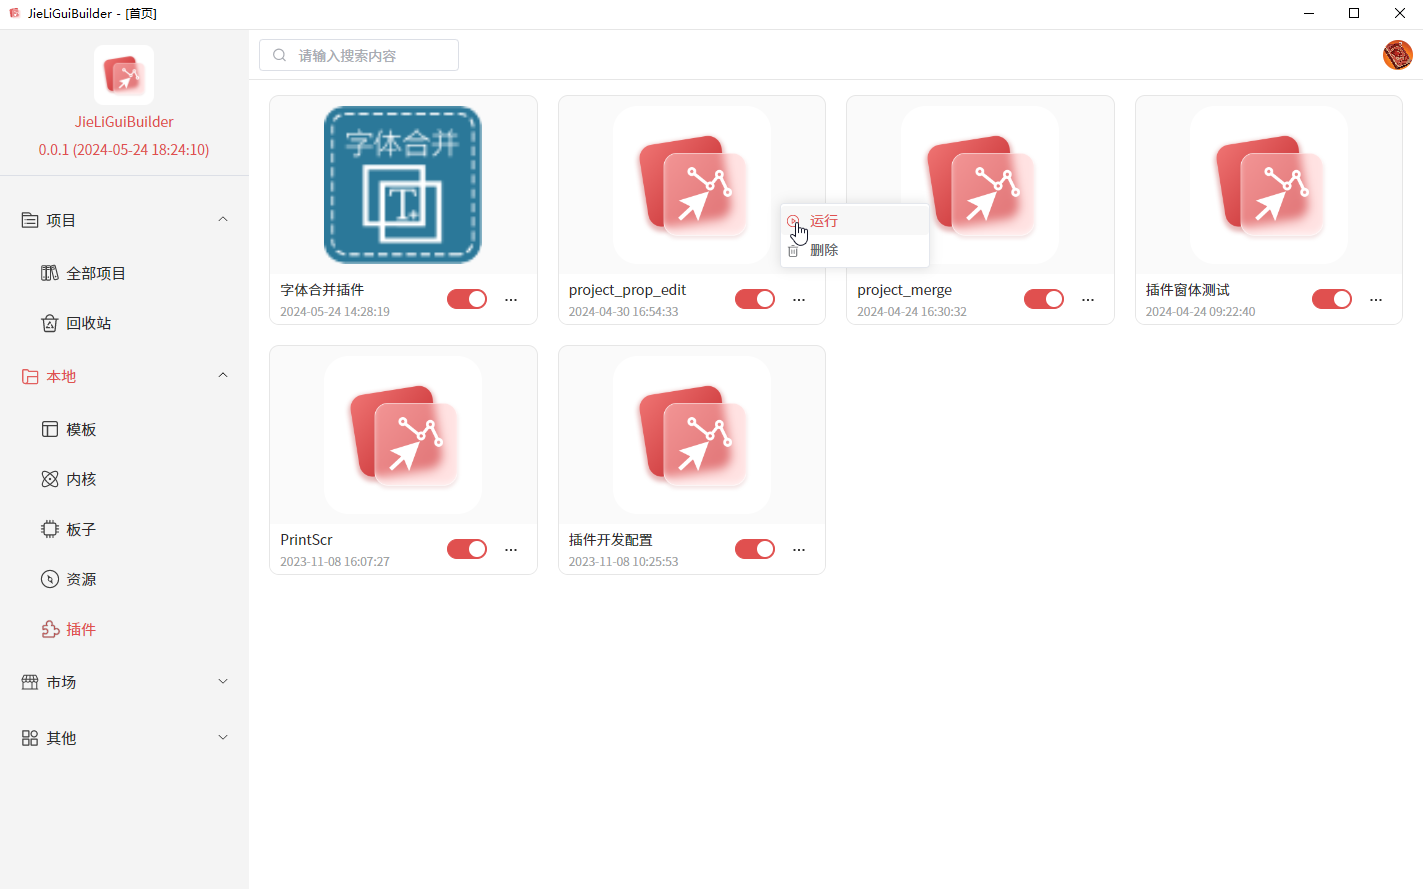Click the 全部项目 books icon
The image size is (1423, 889).
(50, 273)
